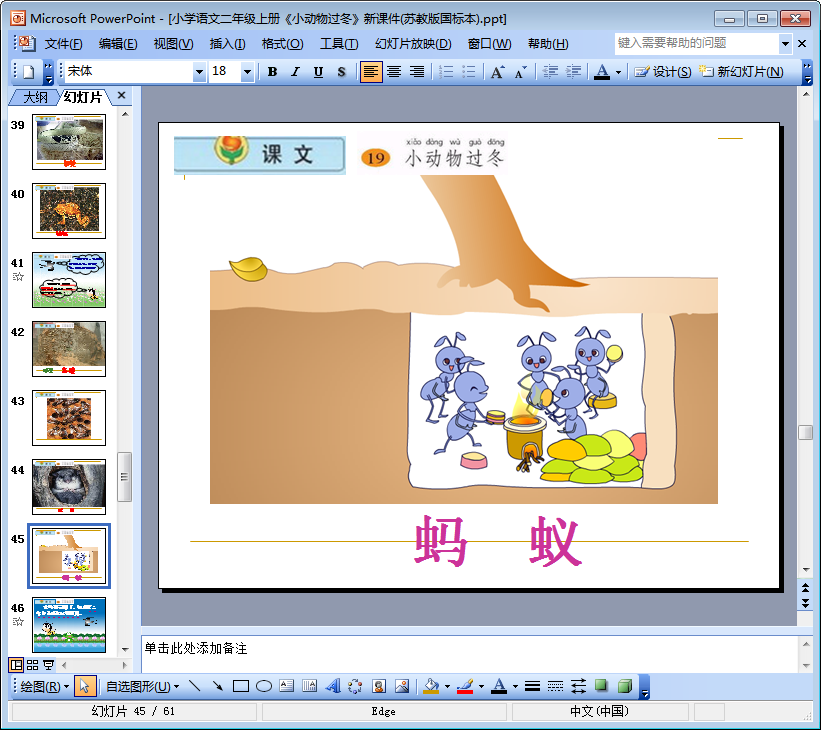This screenshot has width=821, height=730.
Task: Toggle numbered list formatting
Action: (446, 72)
